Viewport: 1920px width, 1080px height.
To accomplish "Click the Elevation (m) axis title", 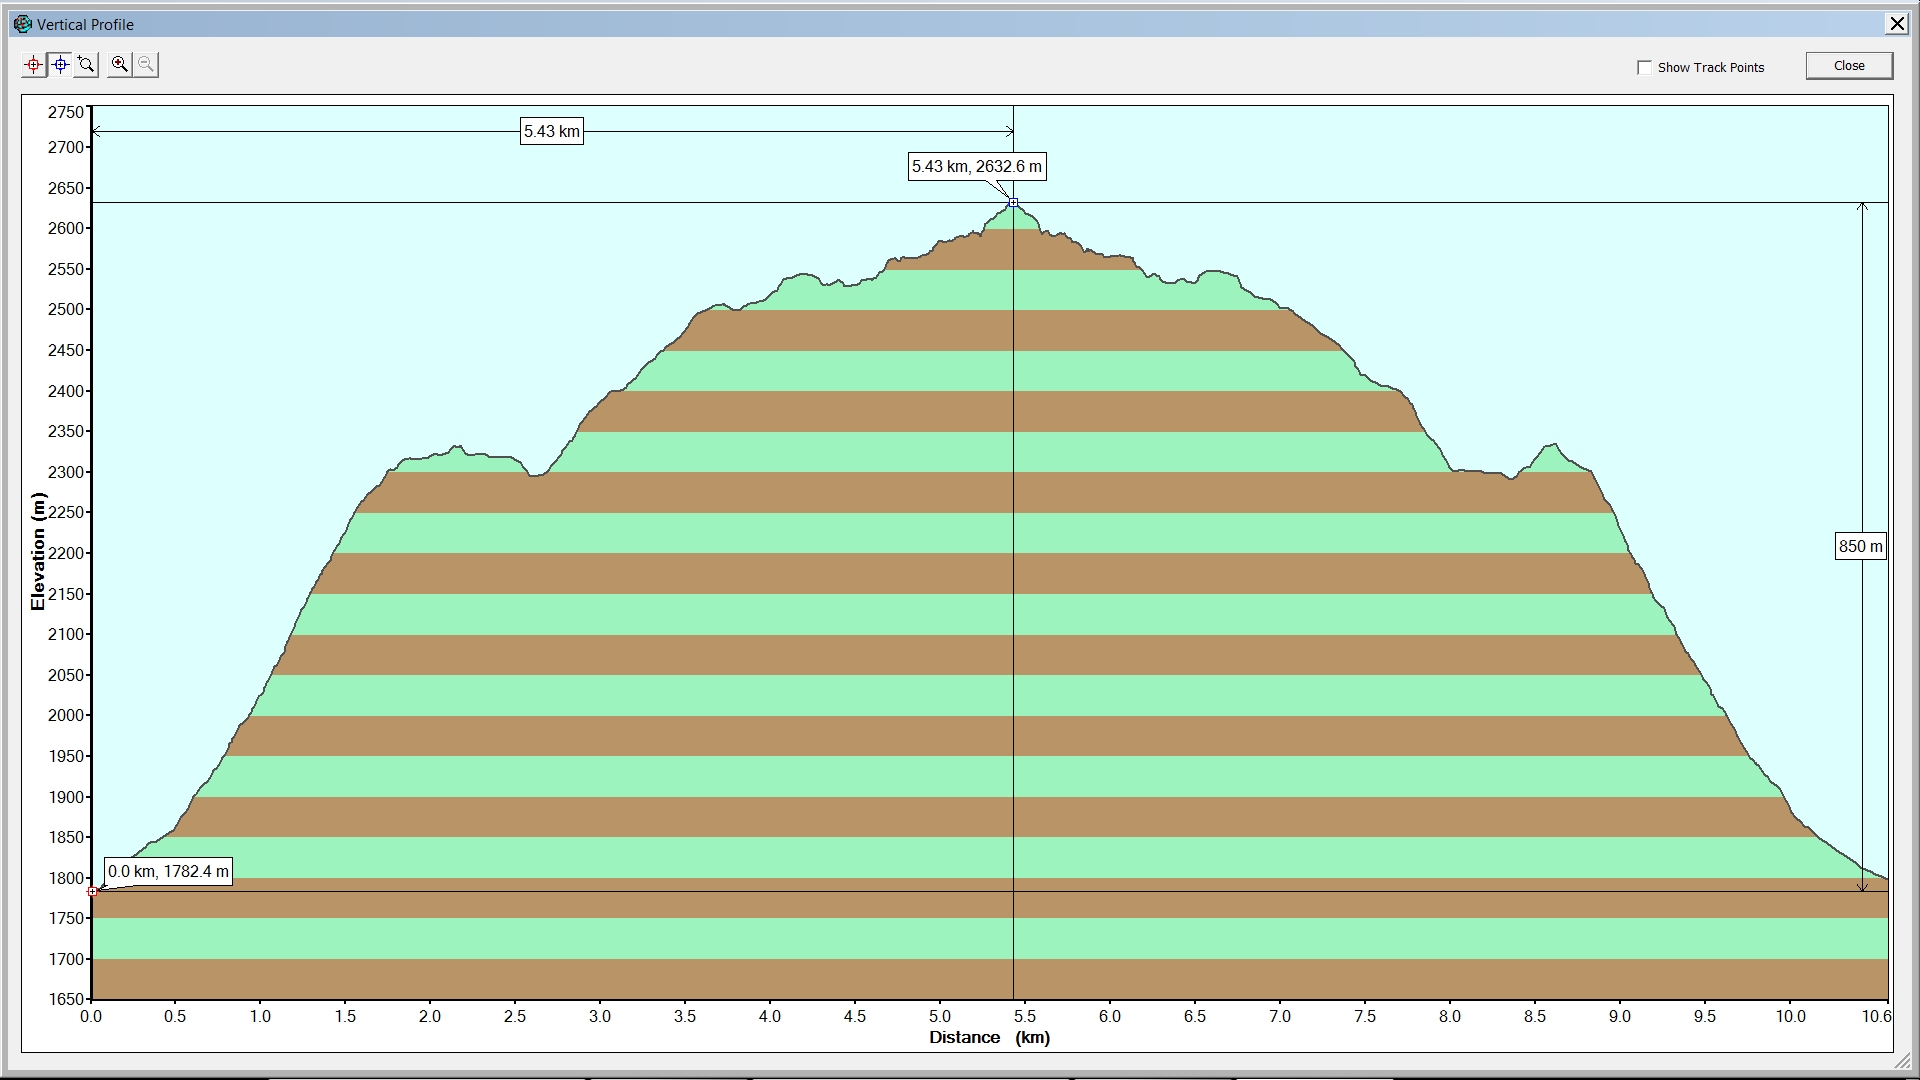I will coord(38,551).
